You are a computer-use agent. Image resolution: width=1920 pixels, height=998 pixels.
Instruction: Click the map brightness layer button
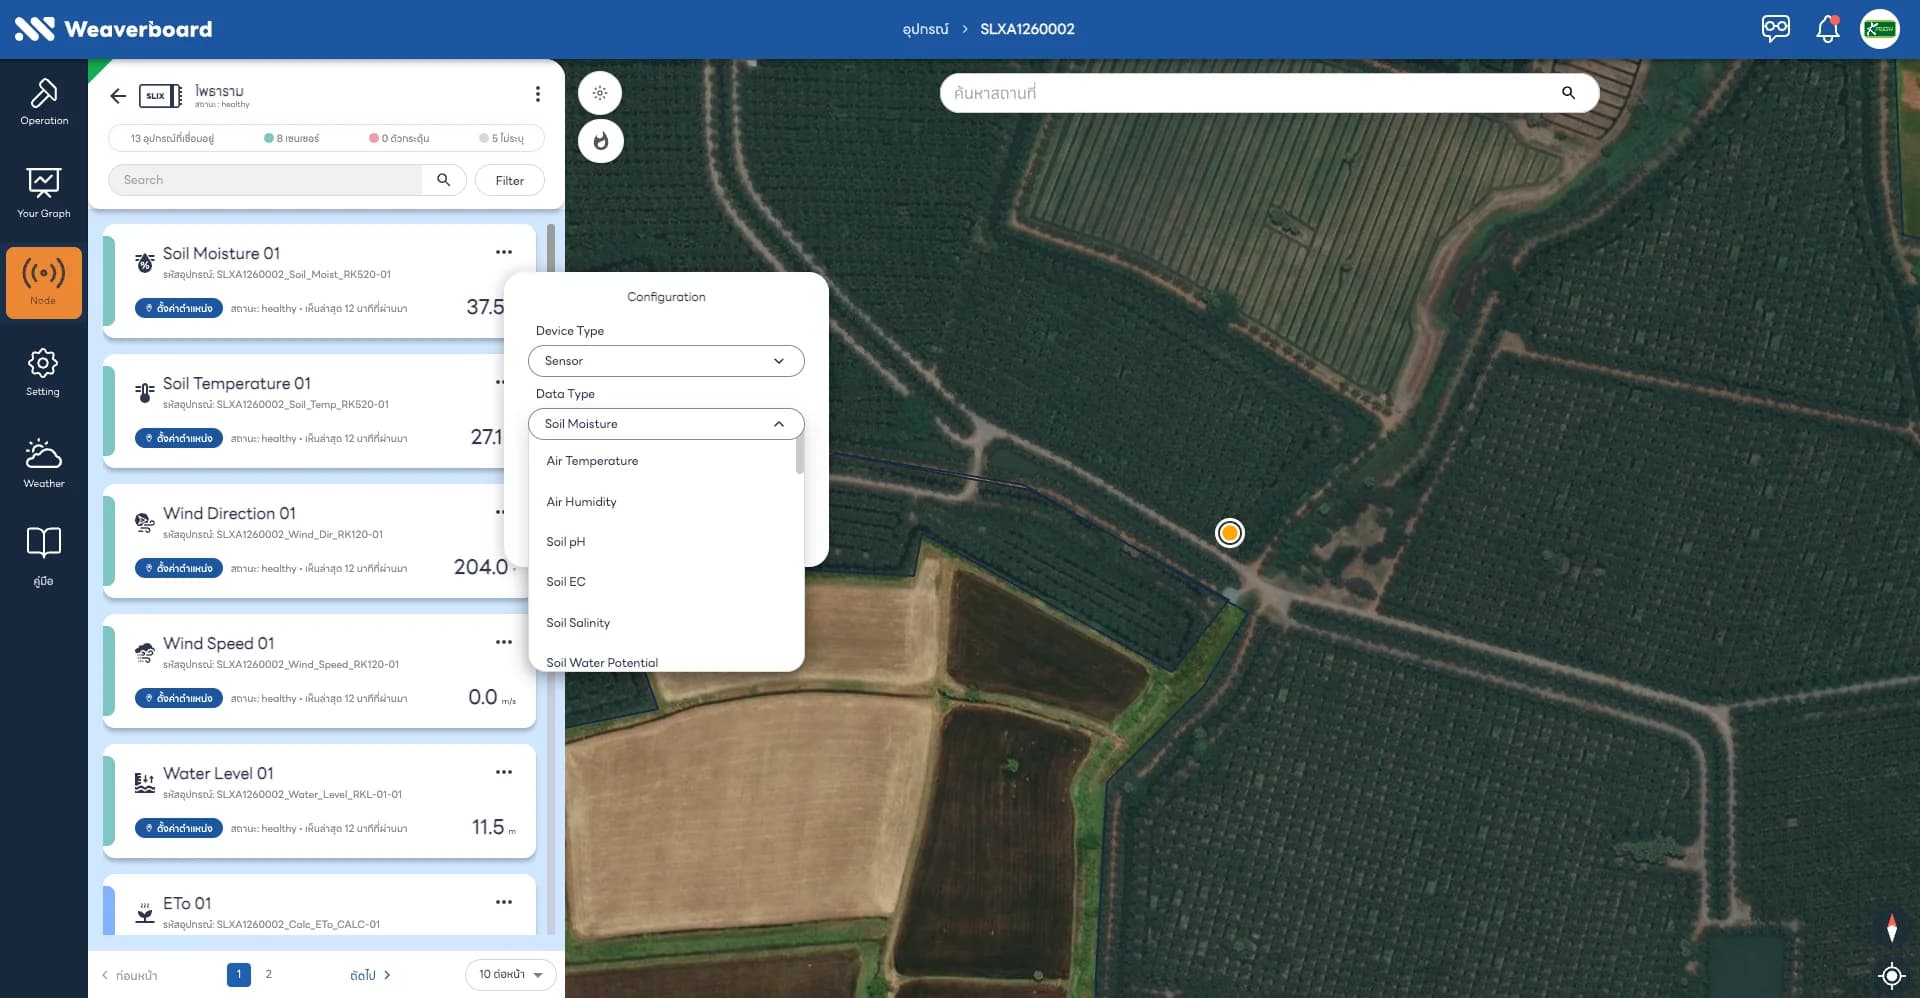[600, 93]
